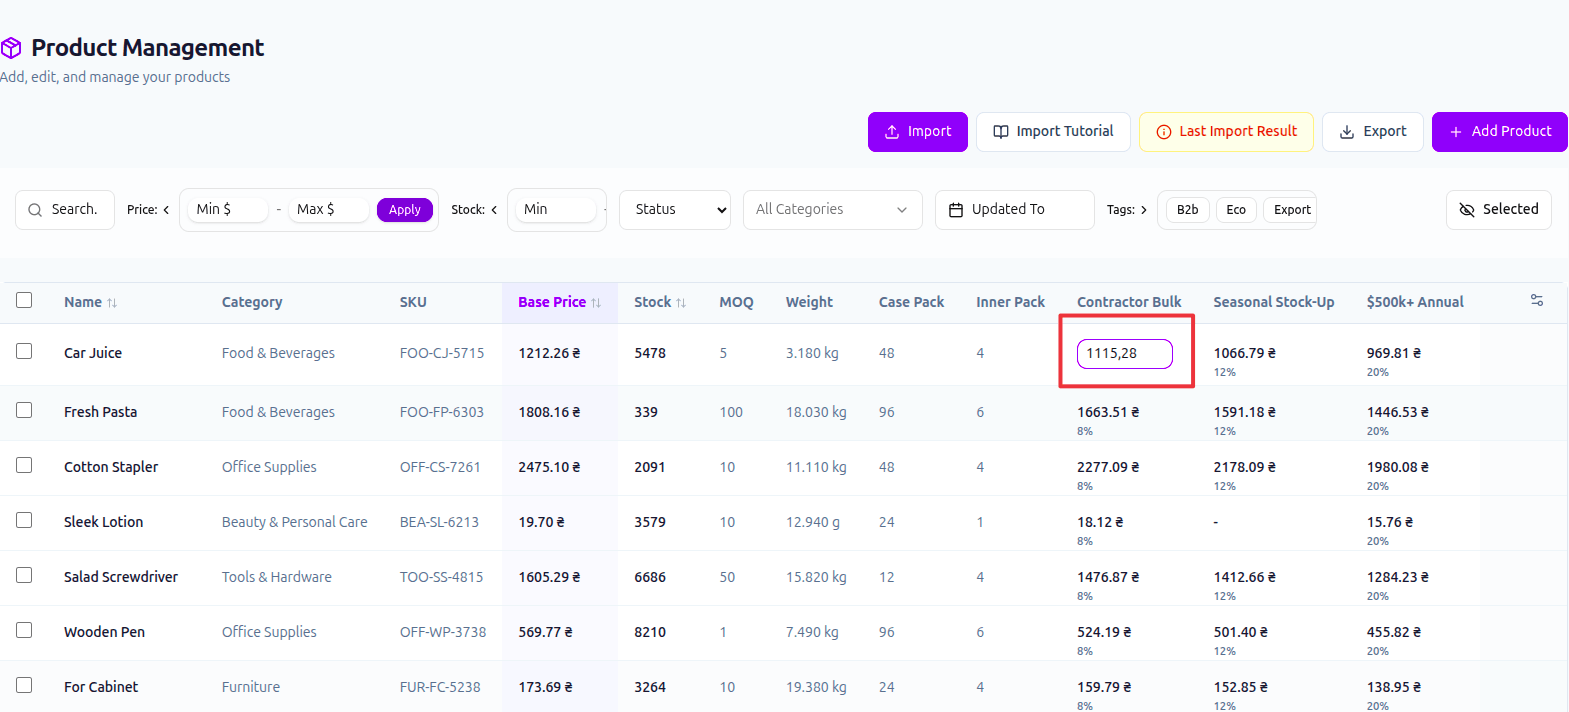Select the Eco tag

point(1236,210)
